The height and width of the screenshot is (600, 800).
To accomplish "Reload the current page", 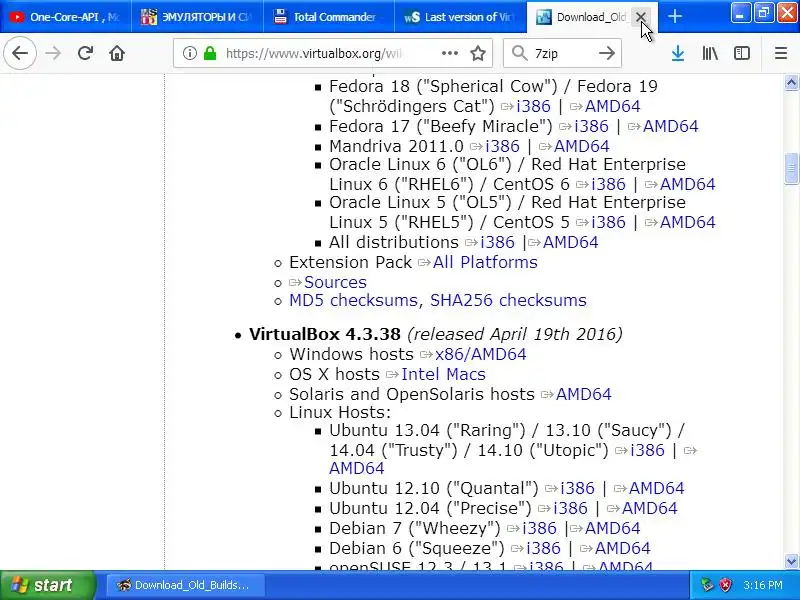I will (85, 53).
